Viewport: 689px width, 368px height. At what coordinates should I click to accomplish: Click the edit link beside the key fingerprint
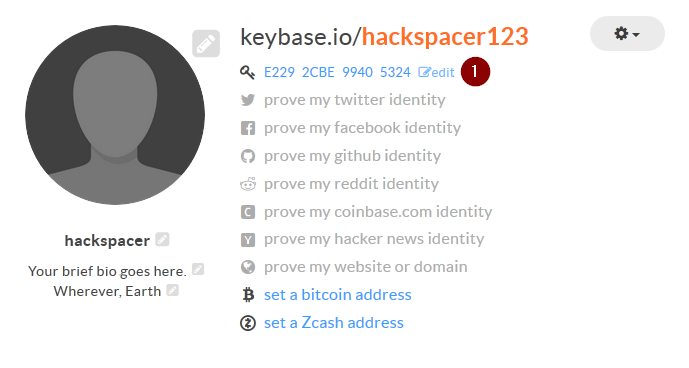click(436, 73)
